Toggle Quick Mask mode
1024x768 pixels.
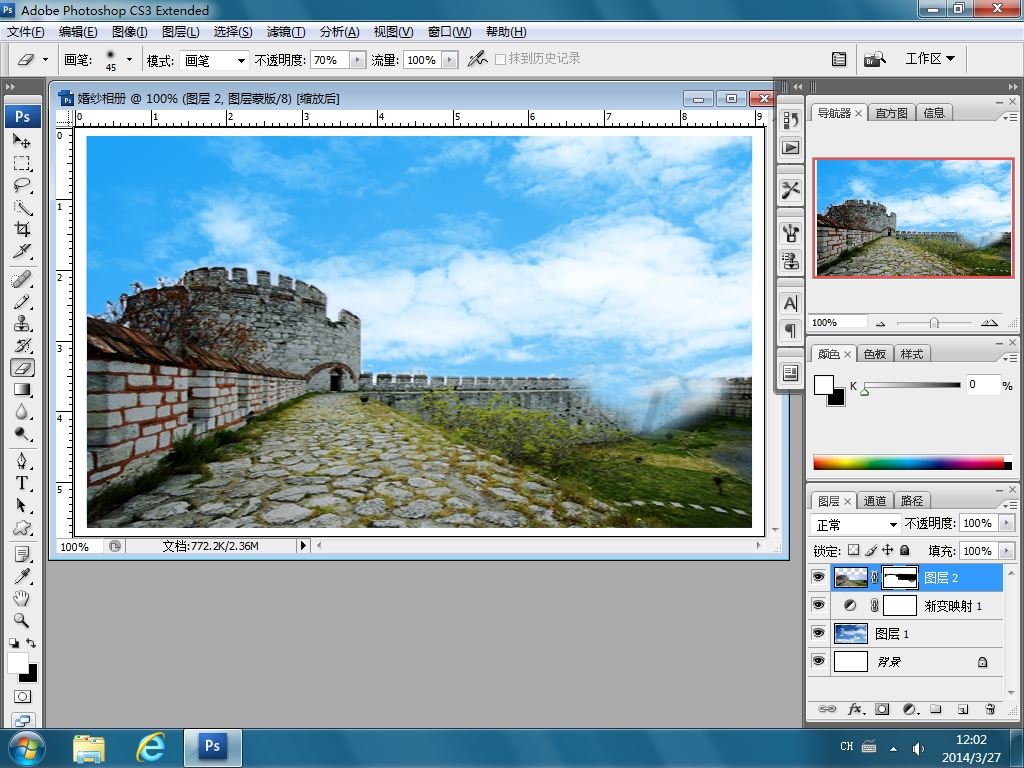click(22, 697)
